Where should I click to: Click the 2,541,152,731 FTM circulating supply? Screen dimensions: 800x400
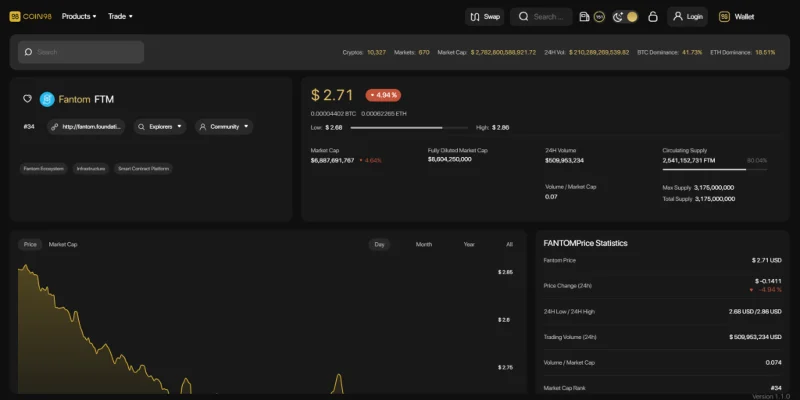689,160
